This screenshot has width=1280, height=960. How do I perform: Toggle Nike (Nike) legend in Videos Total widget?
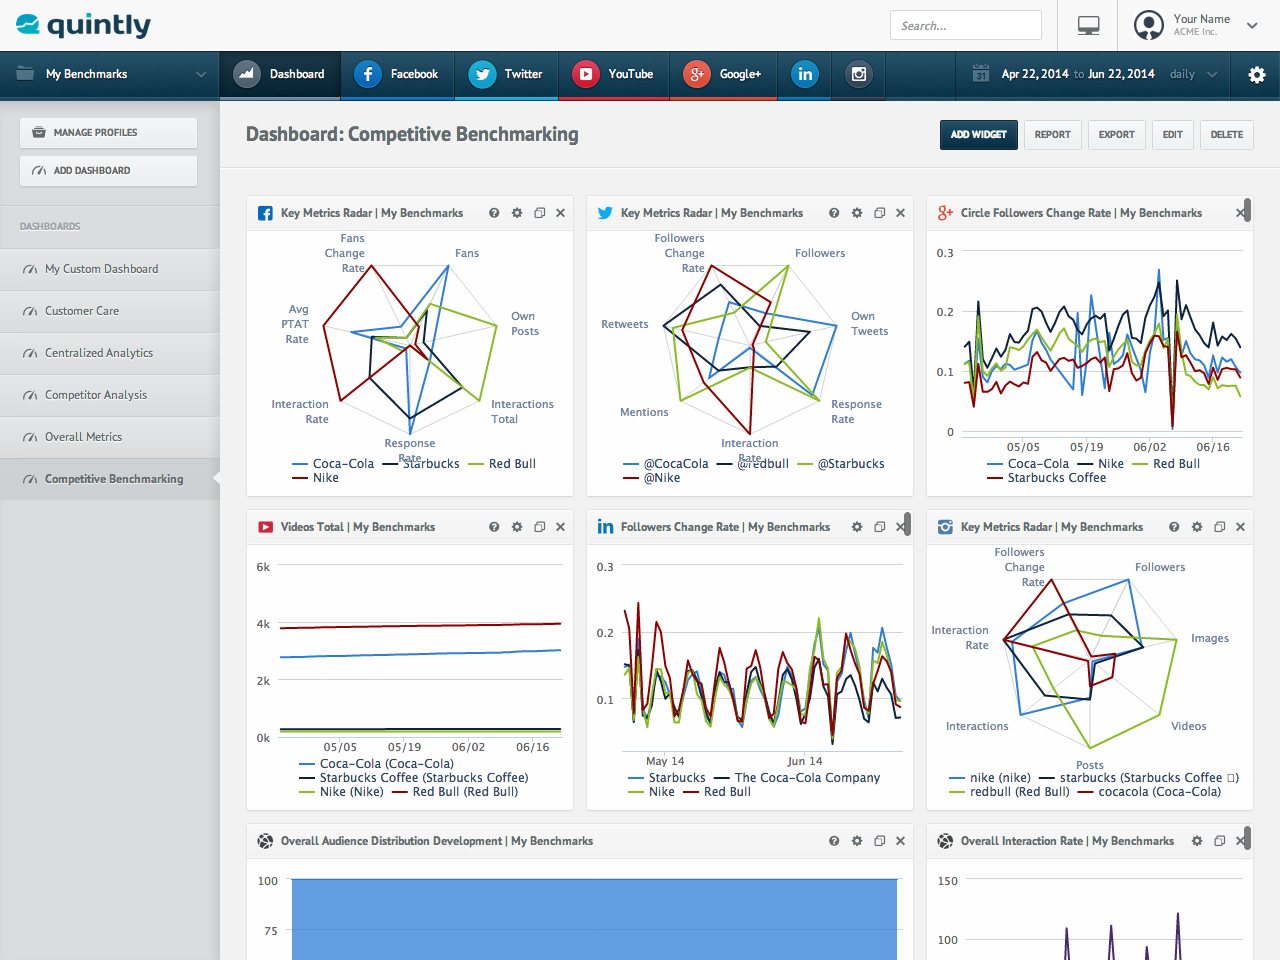(x=342, y=792)
